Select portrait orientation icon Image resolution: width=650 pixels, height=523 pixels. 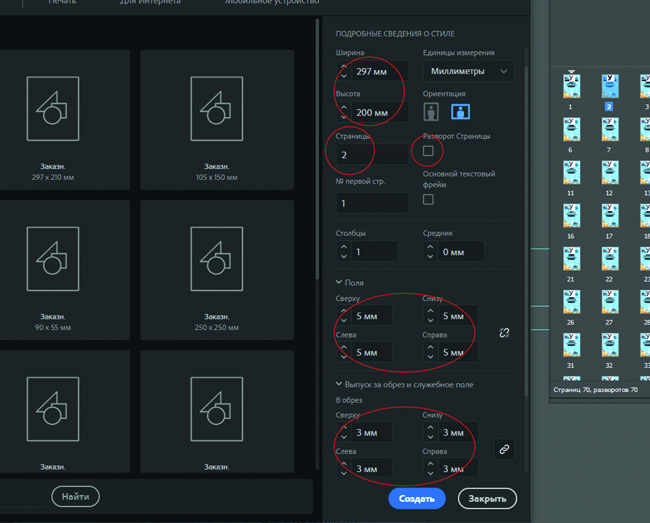pyautogui.click(x=432, y=112)
